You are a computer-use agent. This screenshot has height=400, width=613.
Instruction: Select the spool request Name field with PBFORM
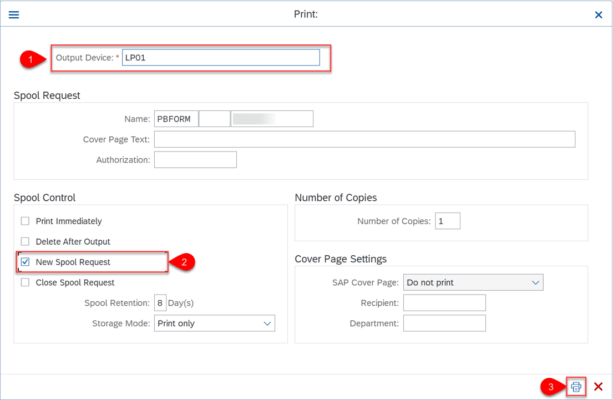[175, 119]
